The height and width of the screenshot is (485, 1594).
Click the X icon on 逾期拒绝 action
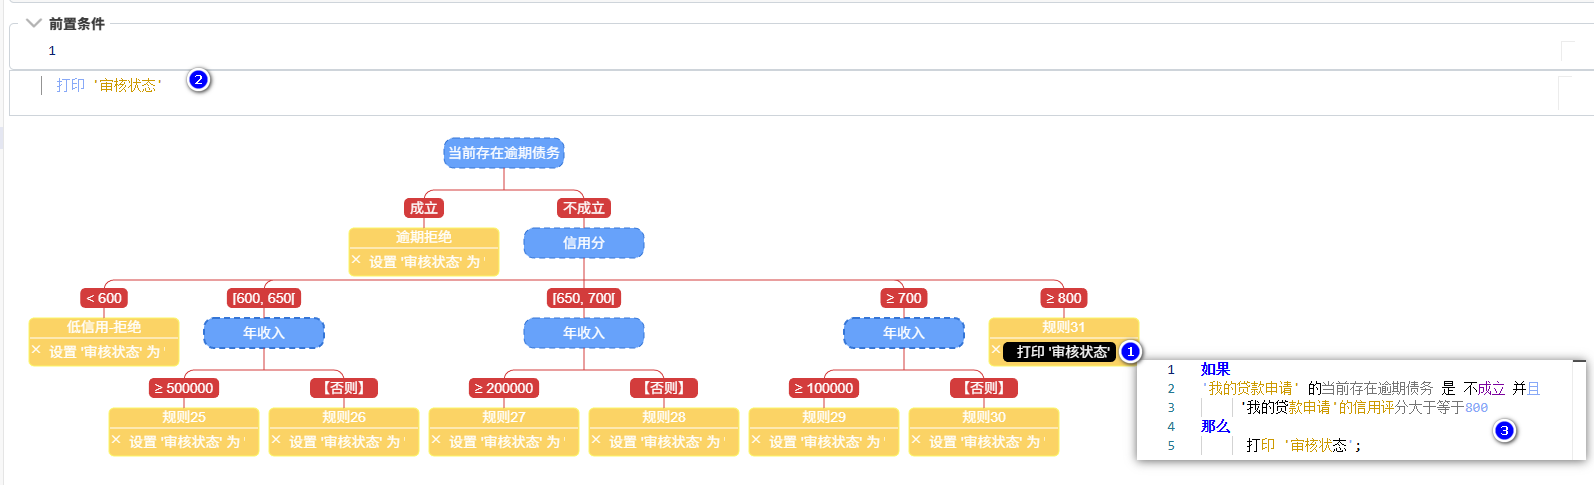[x=356, y=259]
